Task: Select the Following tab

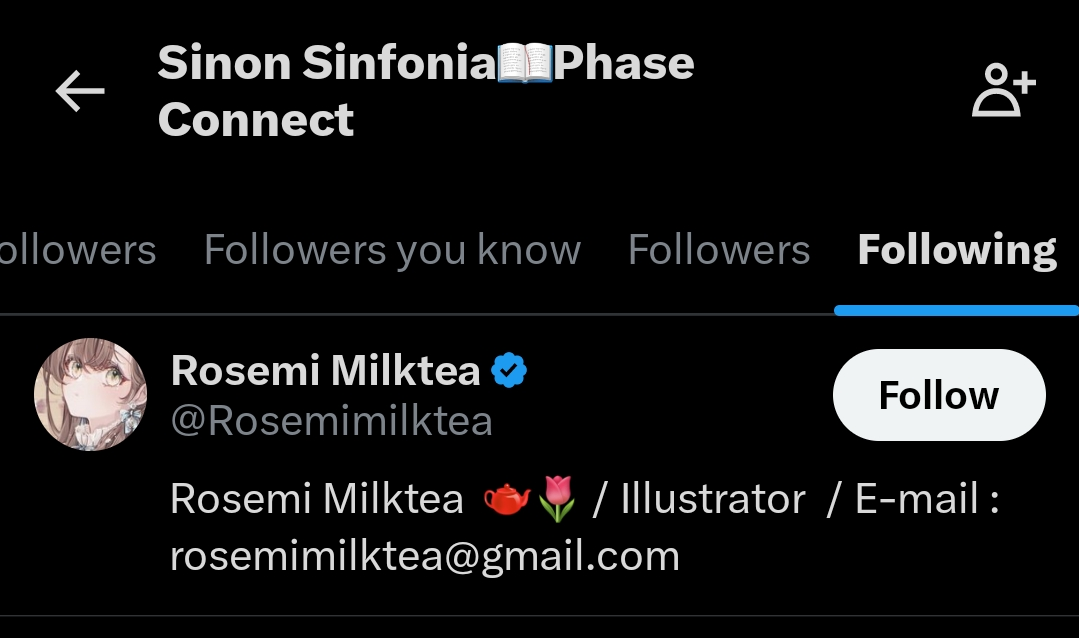Action: (x=957, y=250)
